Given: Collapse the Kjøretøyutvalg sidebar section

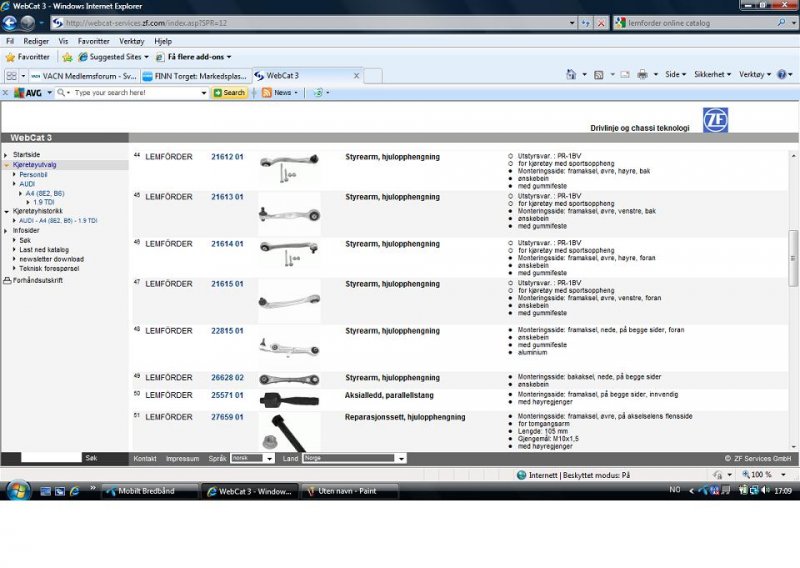Looking at the screenshot, I should (x=6, y=164).
